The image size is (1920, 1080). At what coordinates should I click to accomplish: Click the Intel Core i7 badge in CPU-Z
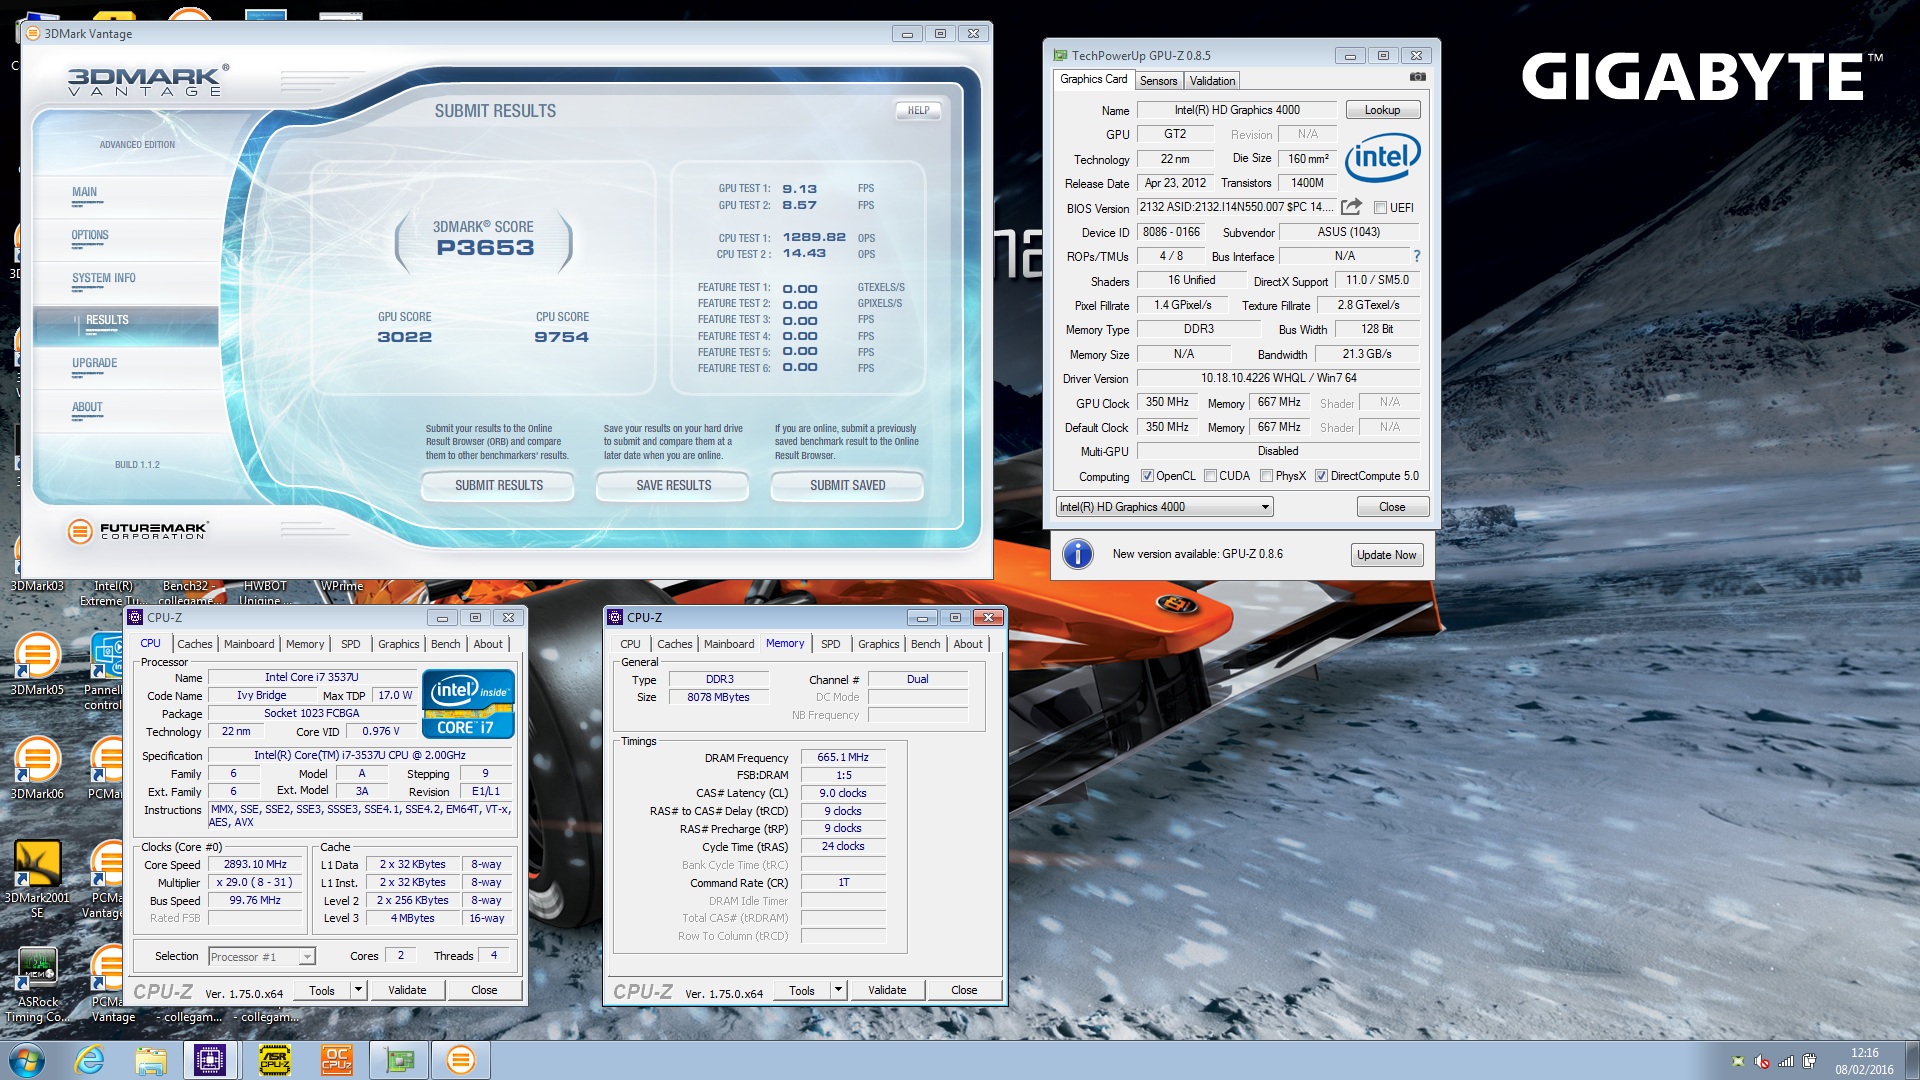468,703
